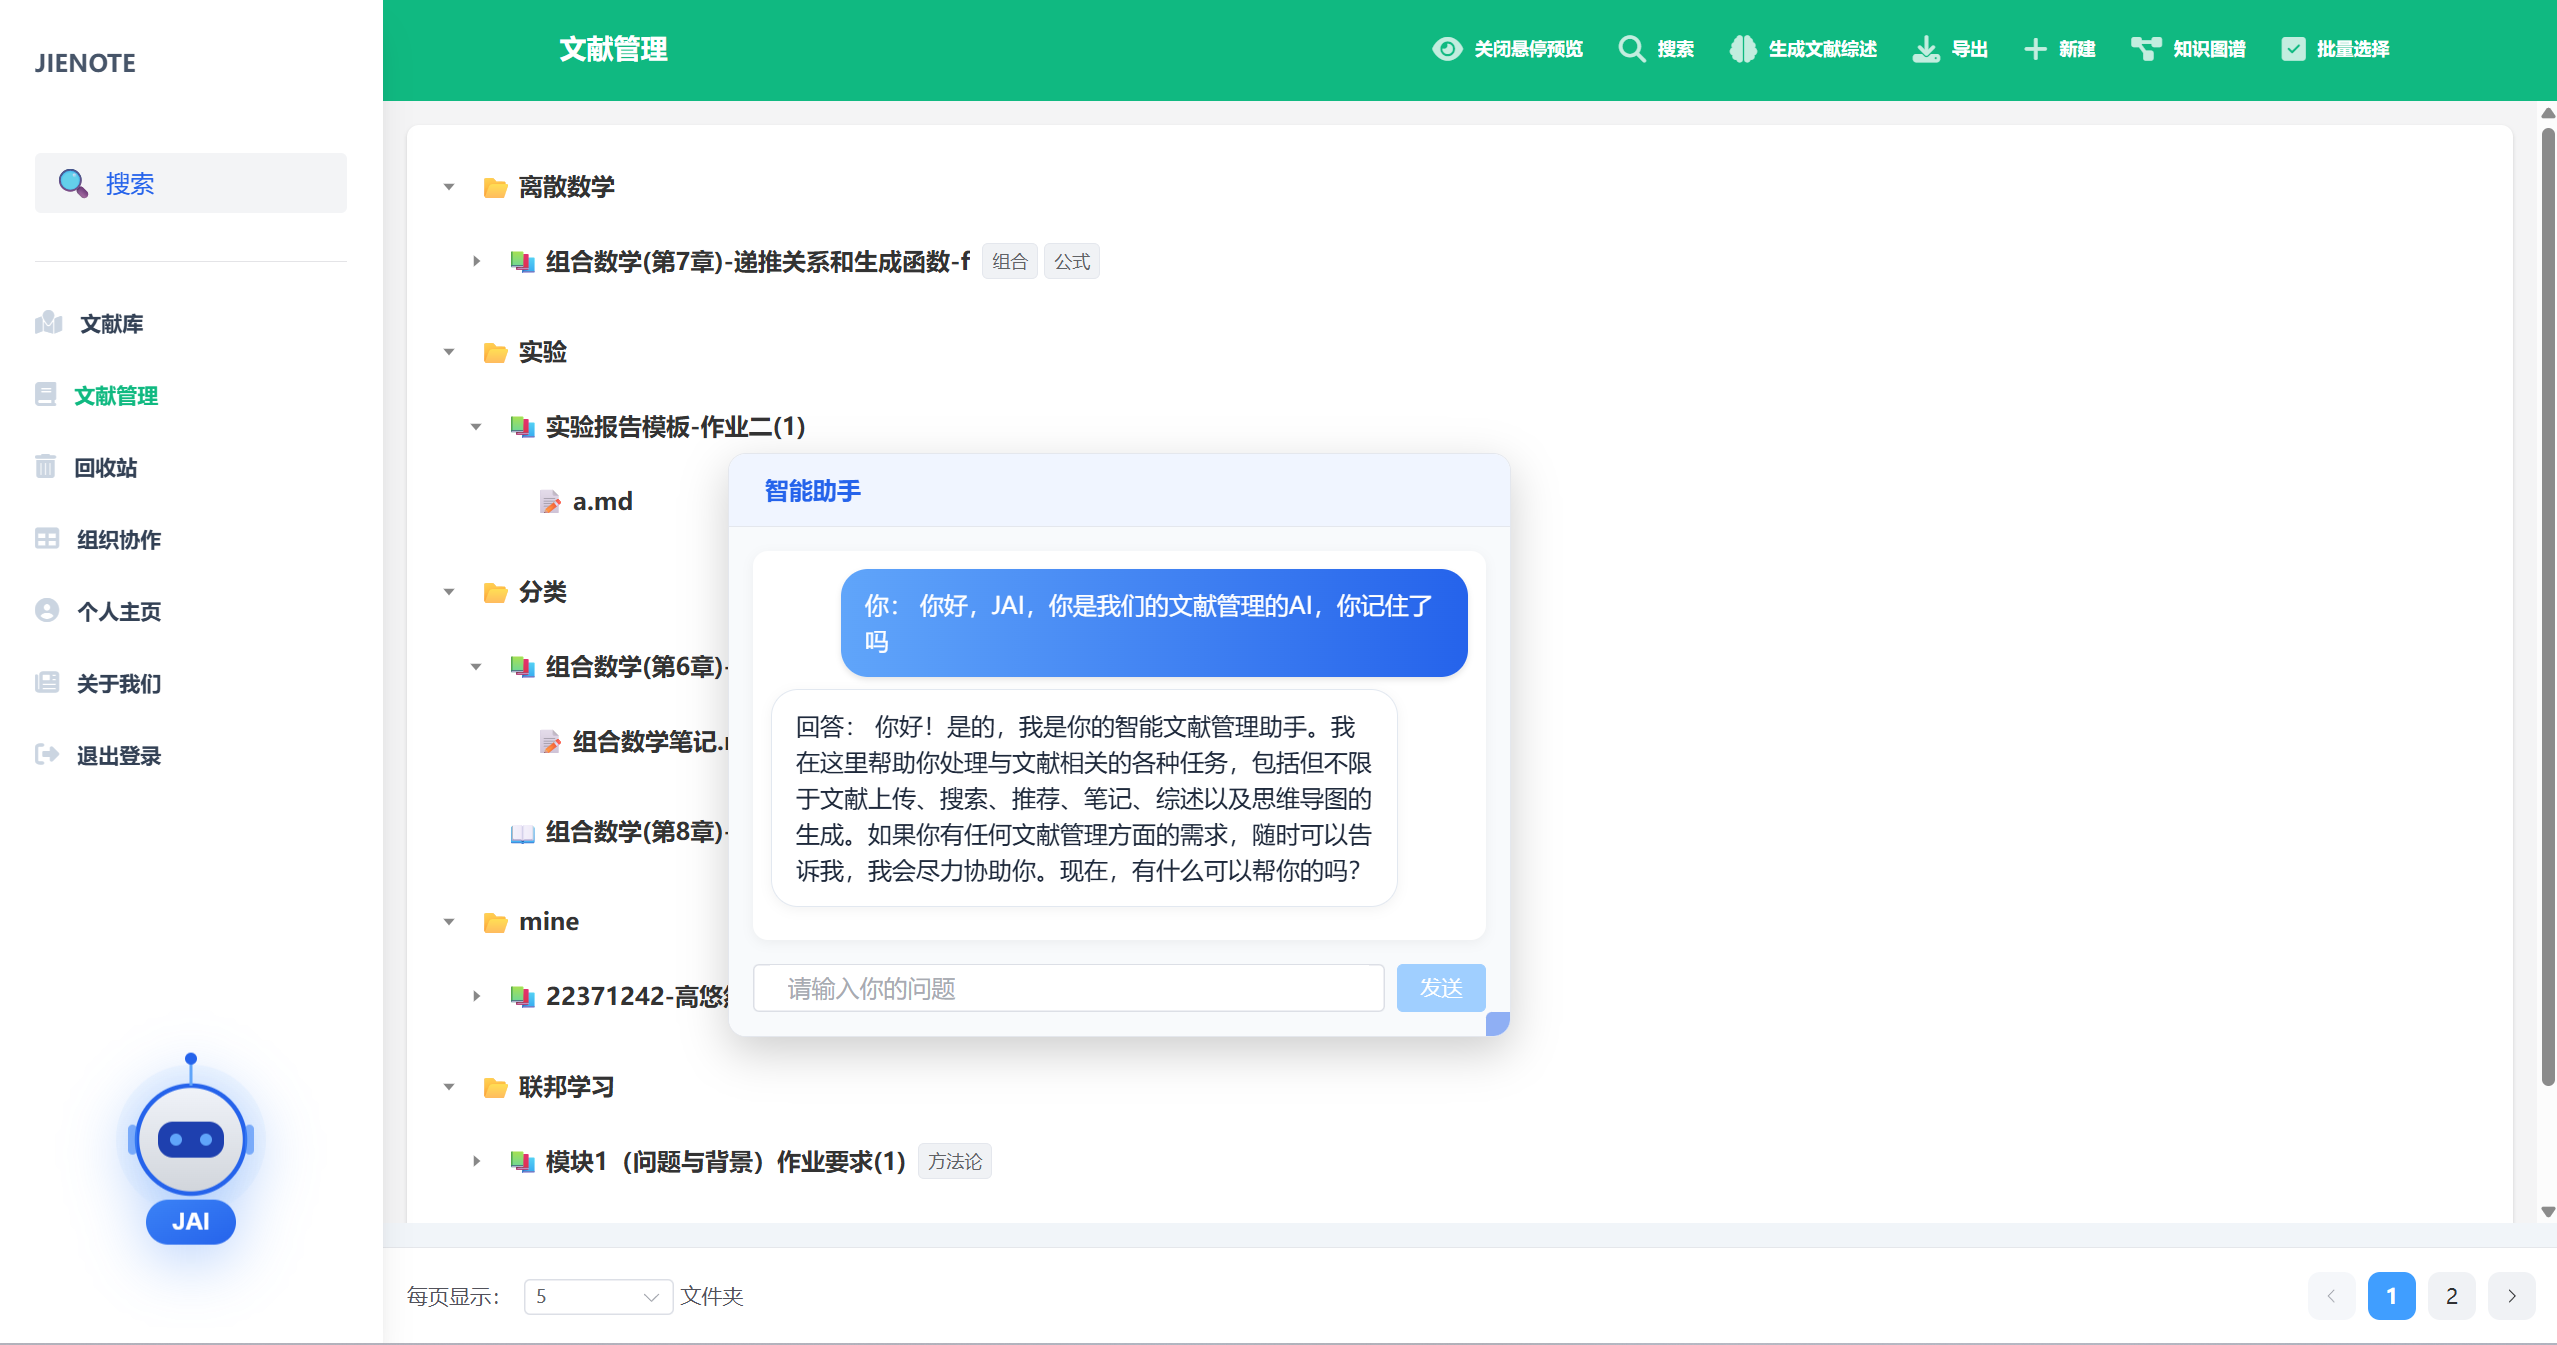Go to 组织协作 sidebar item
The width and height of the screenshot is (2557, 1345).
coord(118,540)
